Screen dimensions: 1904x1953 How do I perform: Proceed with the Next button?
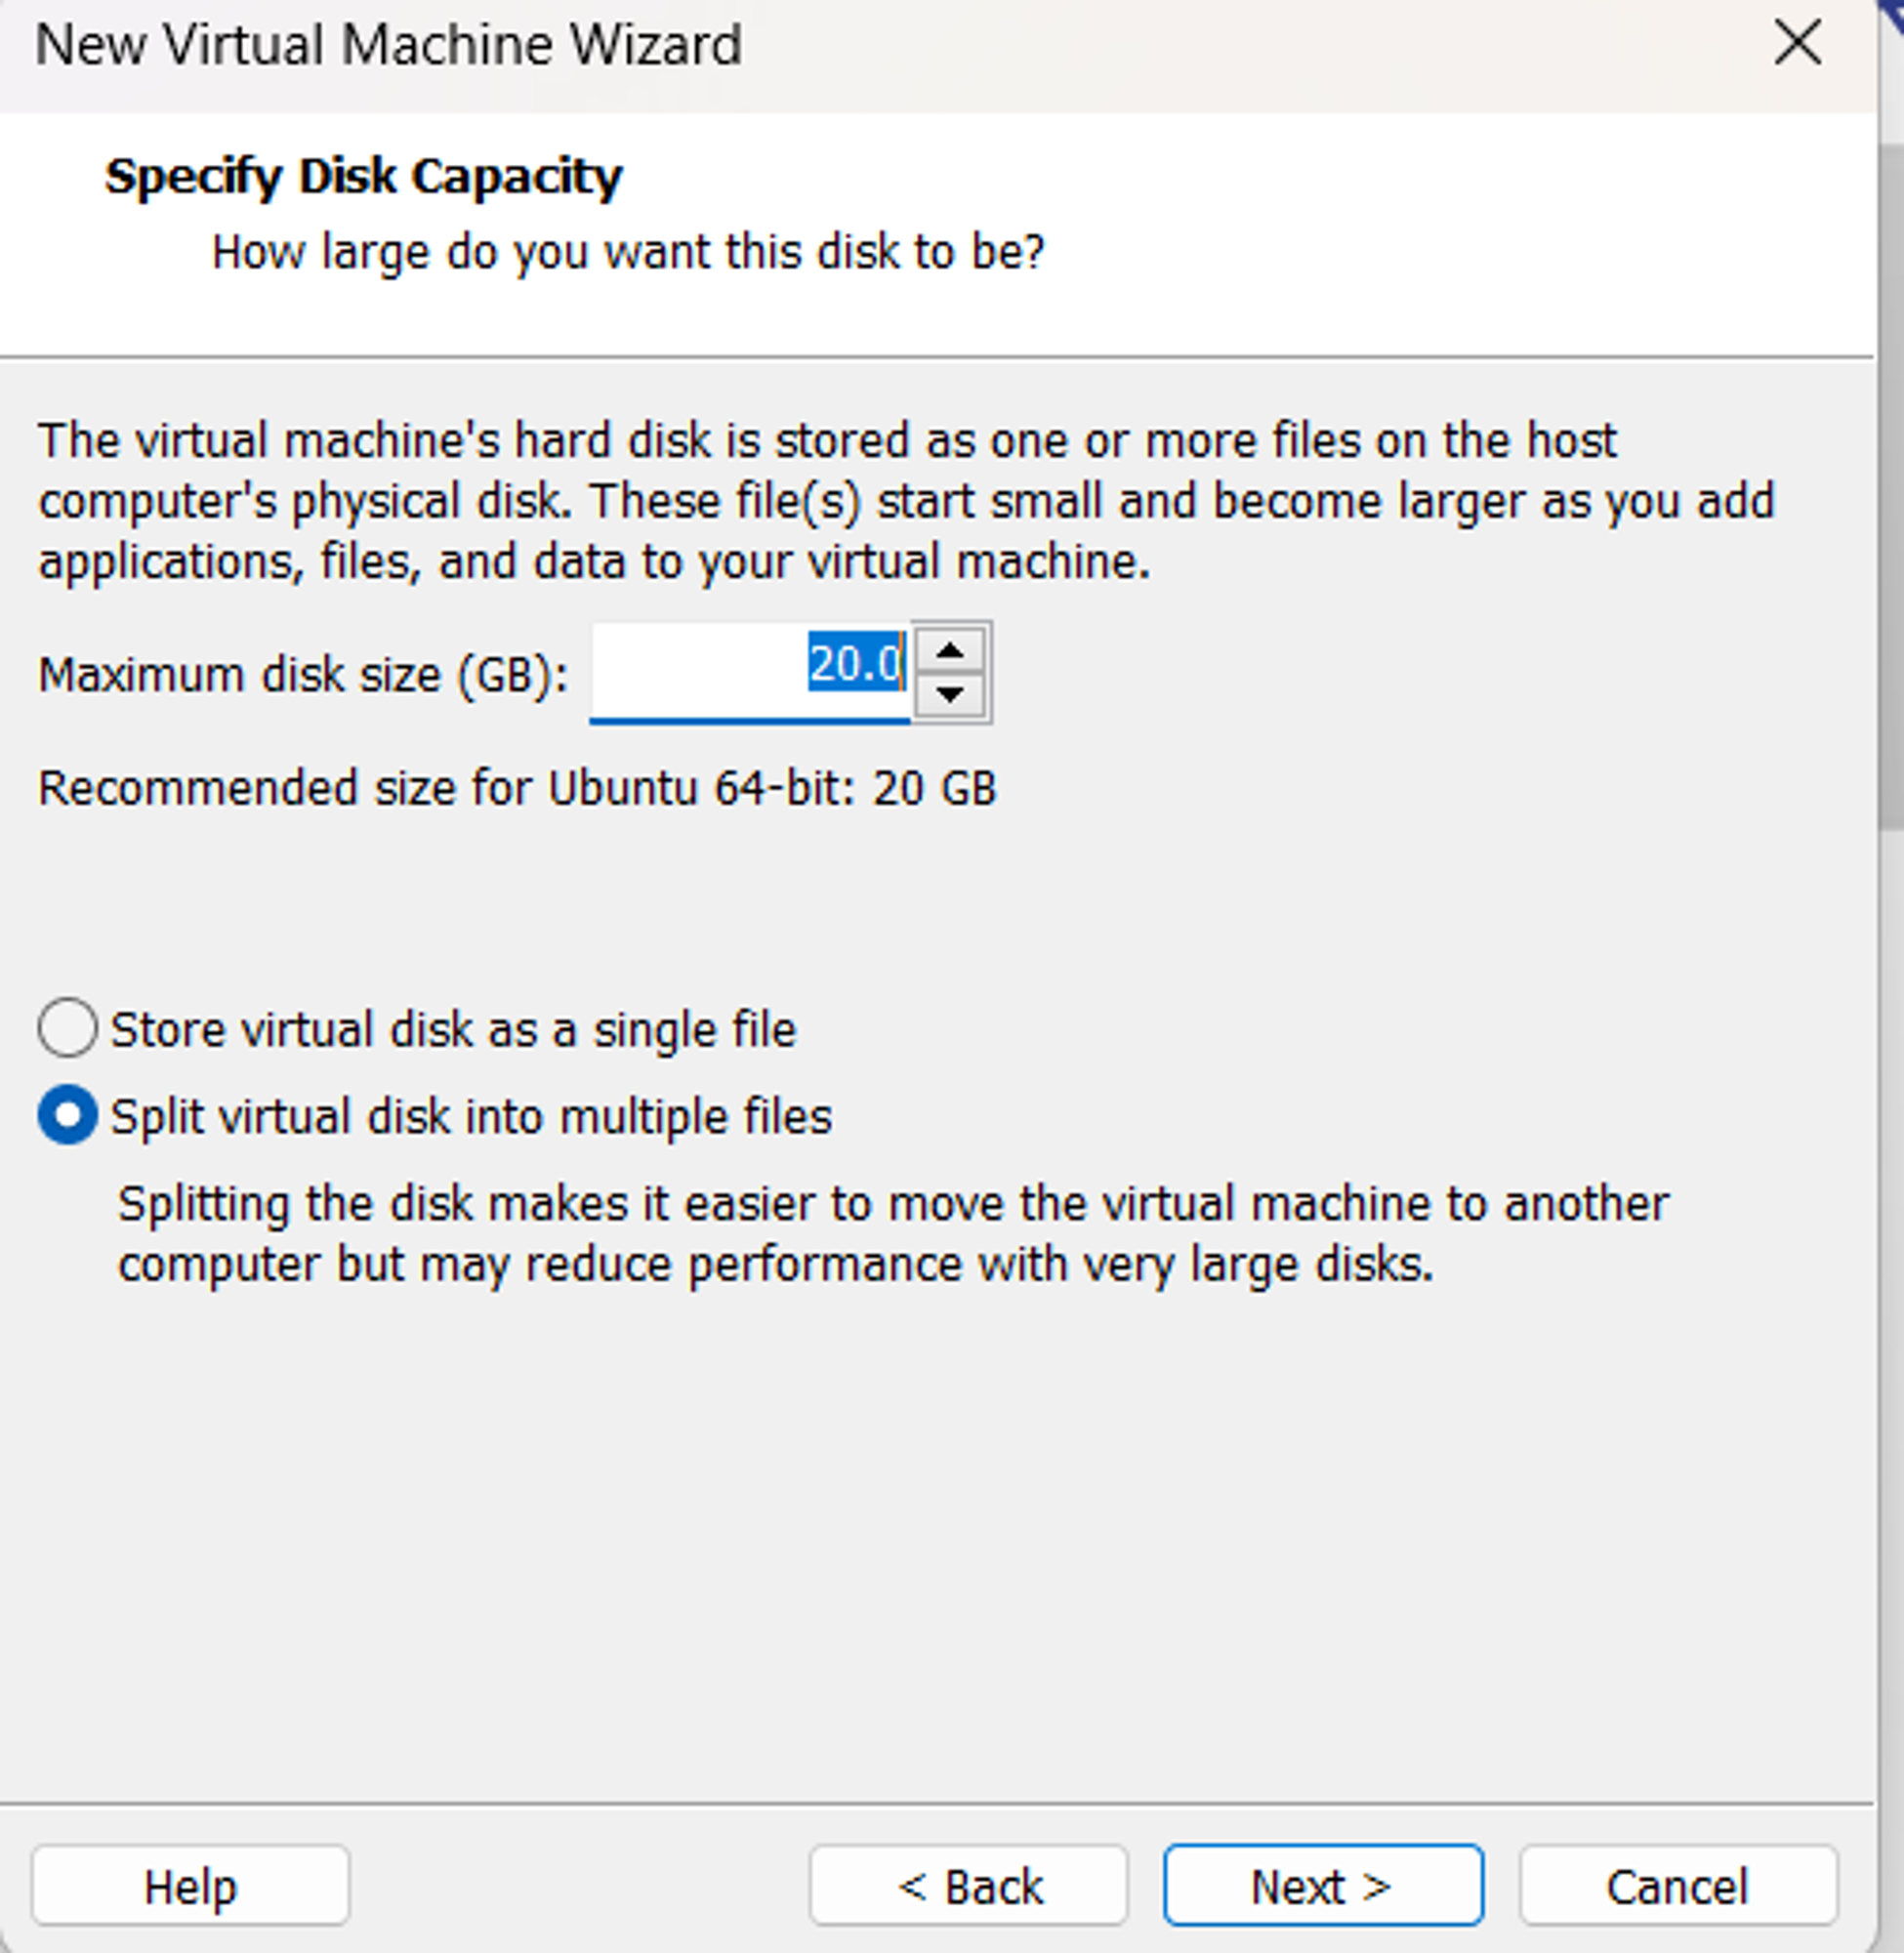(x=1323, y=1886)
